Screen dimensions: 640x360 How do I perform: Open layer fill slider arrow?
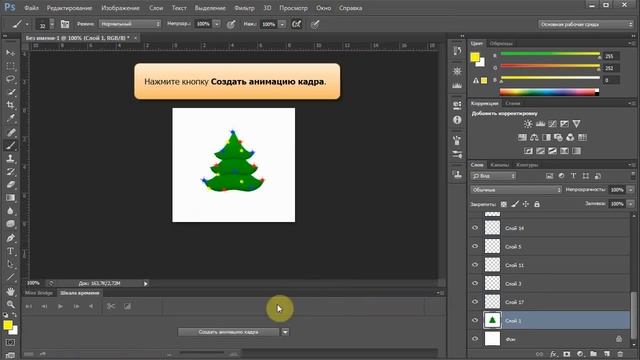click(631, 204)
